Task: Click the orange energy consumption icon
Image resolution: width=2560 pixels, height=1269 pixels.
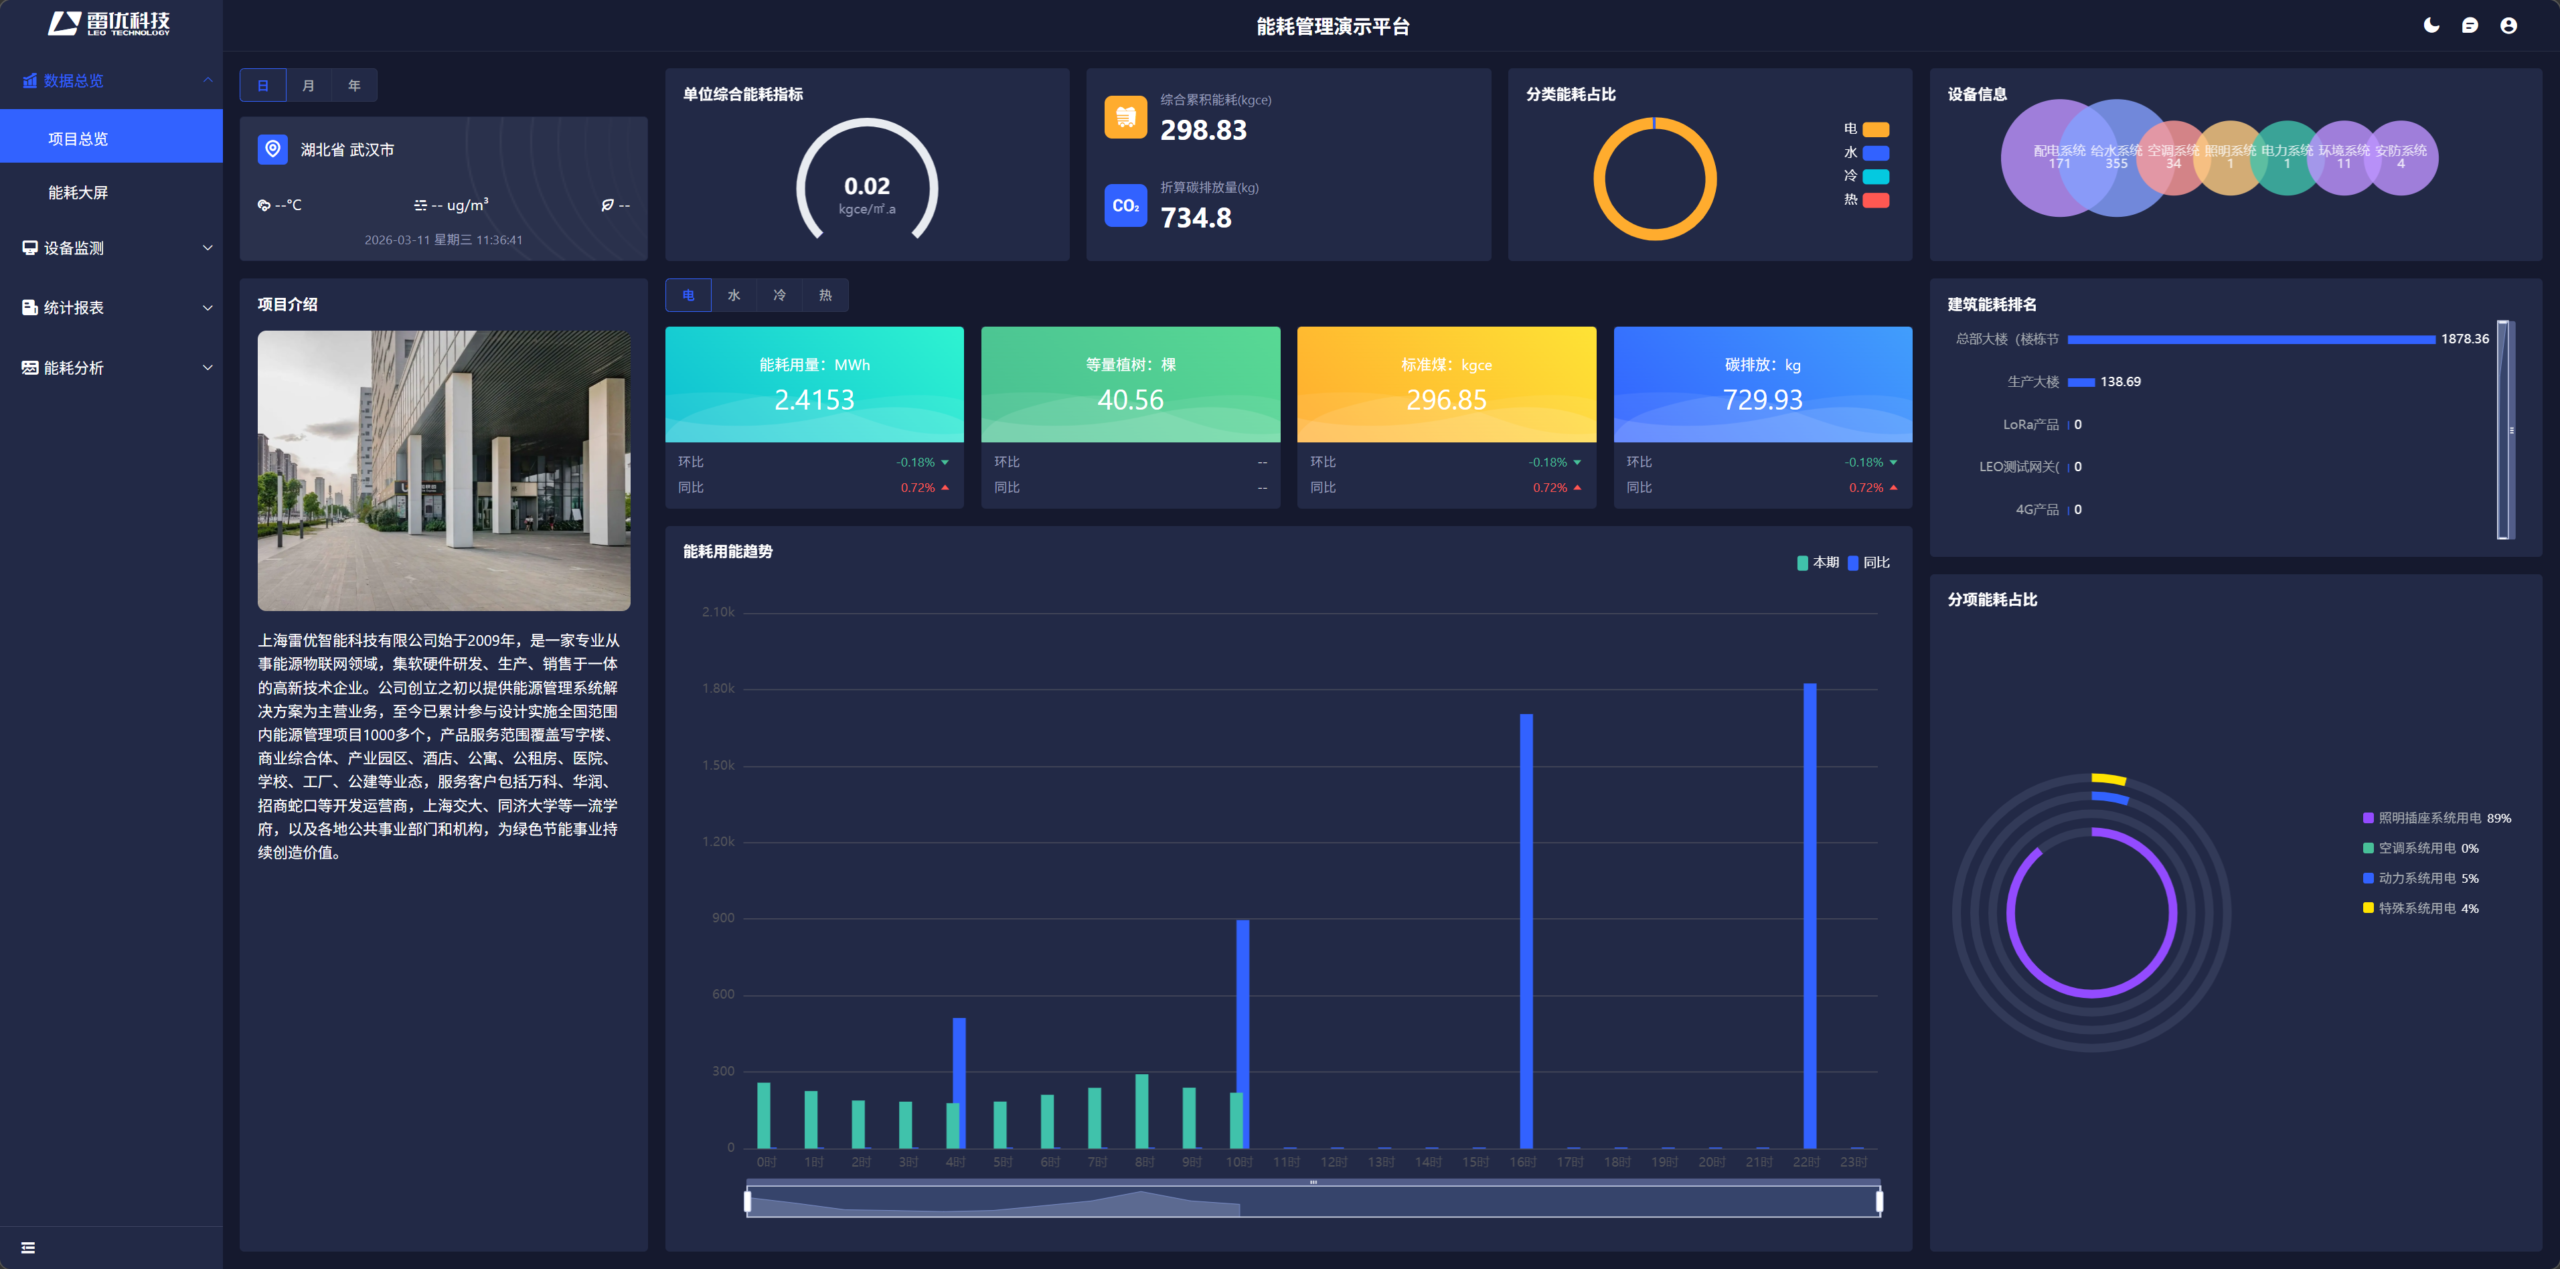Action: pyautogui.click(x=1125, y=117)
